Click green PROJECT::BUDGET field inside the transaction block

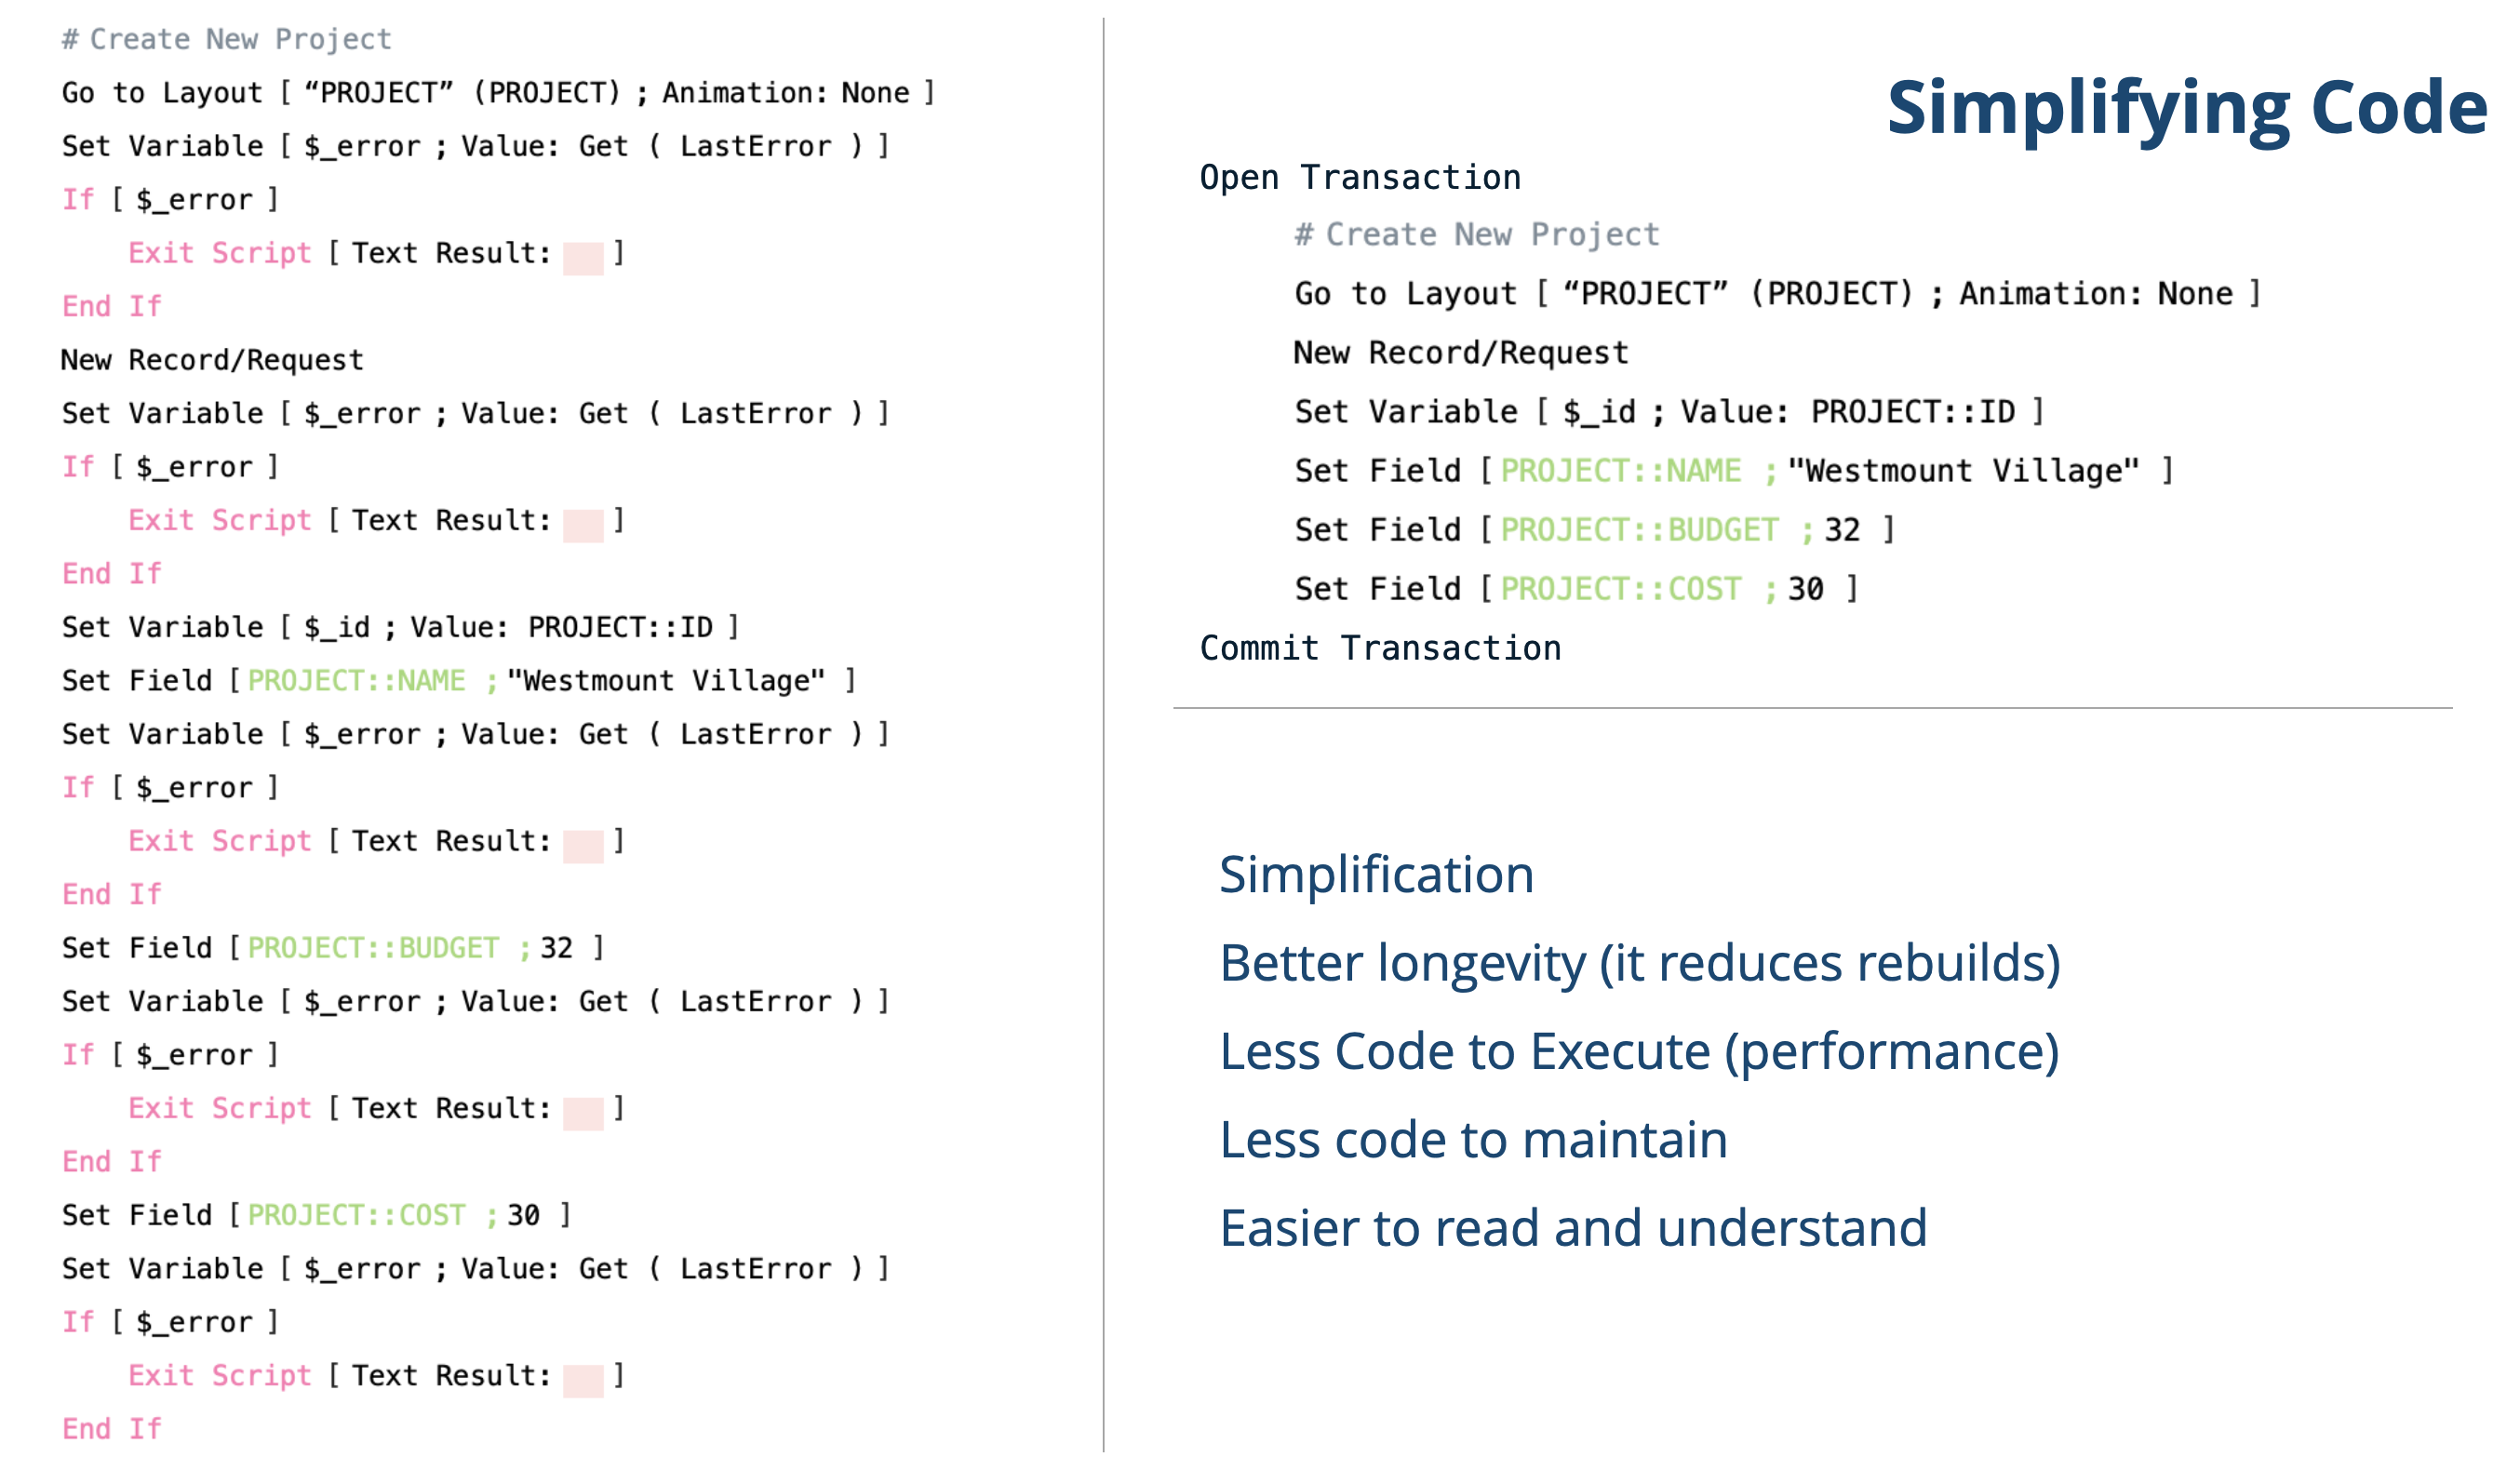tap(1639, 530)
